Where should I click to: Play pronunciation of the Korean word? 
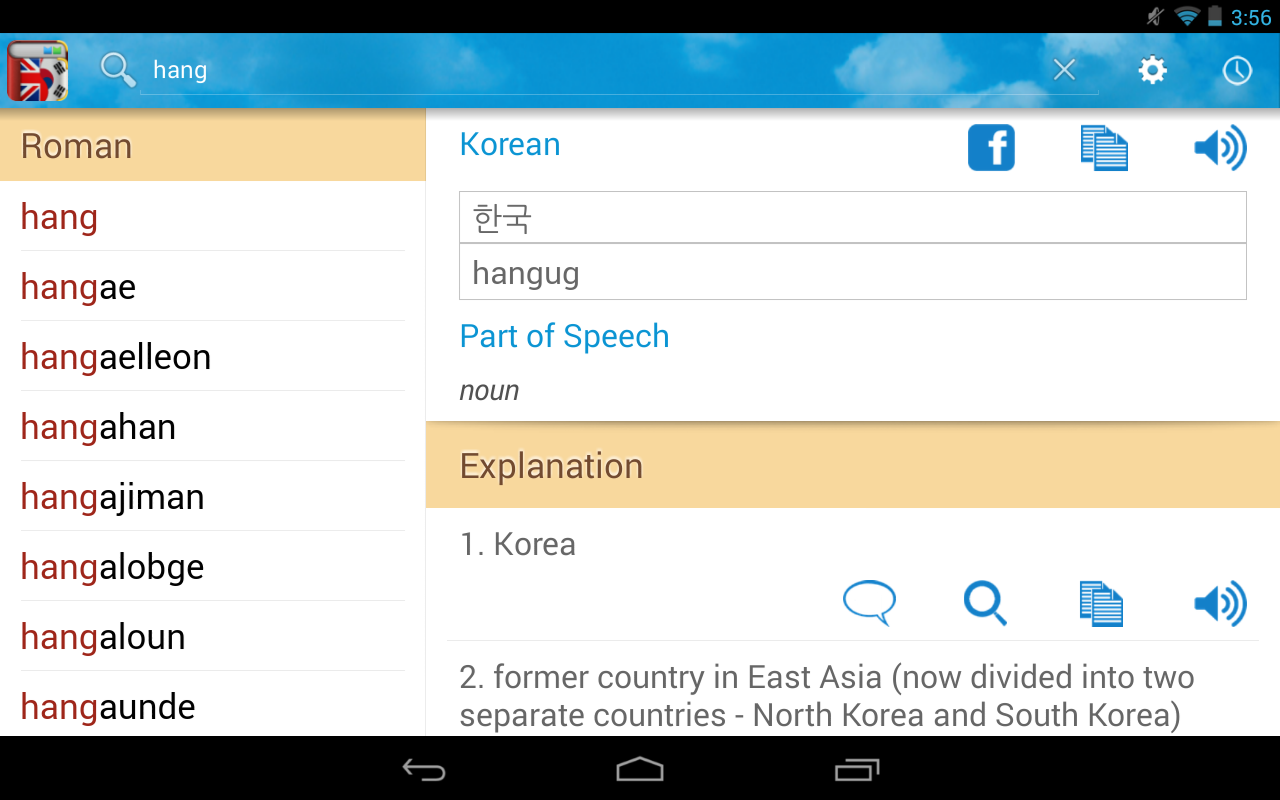pyautogui.click(x=1220, y=148)
